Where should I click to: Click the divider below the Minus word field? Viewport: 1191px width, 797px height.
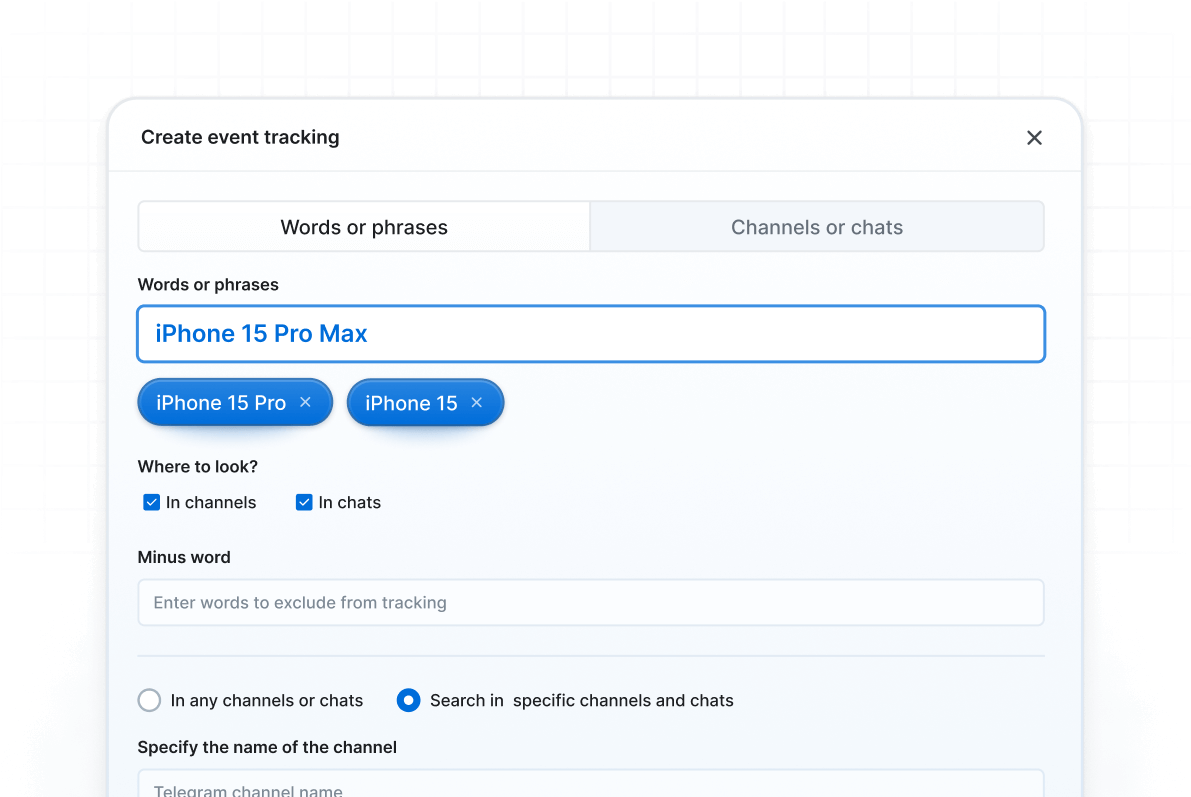coord(590,656)
